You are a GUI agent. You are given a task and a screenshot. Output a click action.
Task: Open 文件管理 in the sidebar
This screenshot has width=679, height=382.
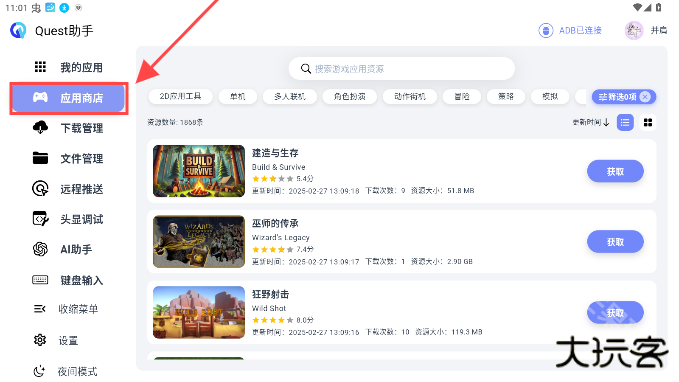[x=68, y=159]
